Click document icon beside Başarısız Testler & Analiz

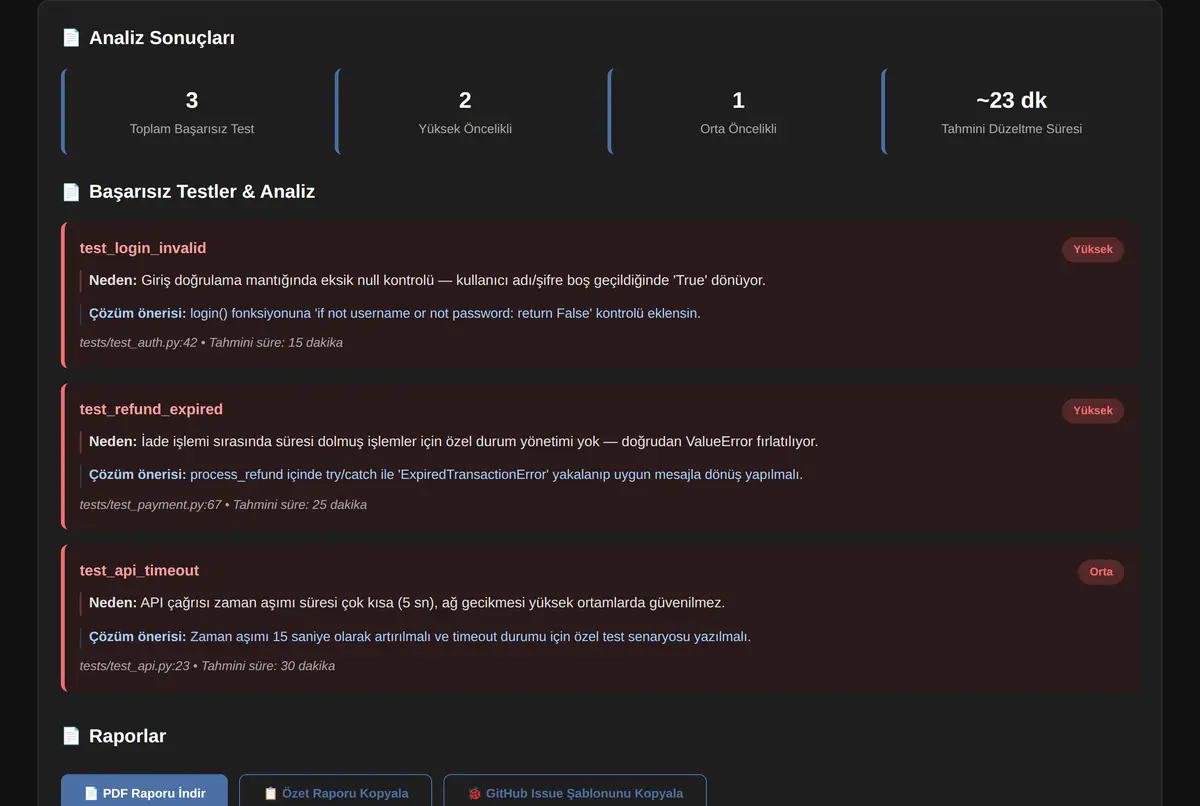(71, 191)
